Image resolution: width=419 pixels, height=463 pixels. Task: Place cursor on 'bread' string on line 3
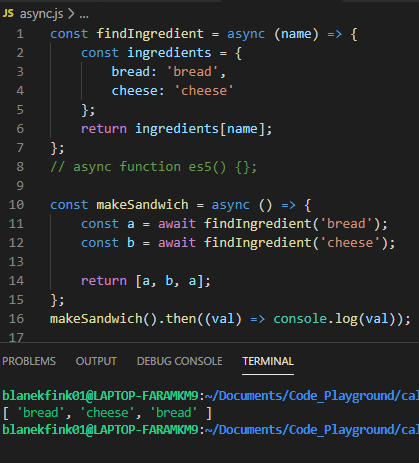click(x=192, y=72)
